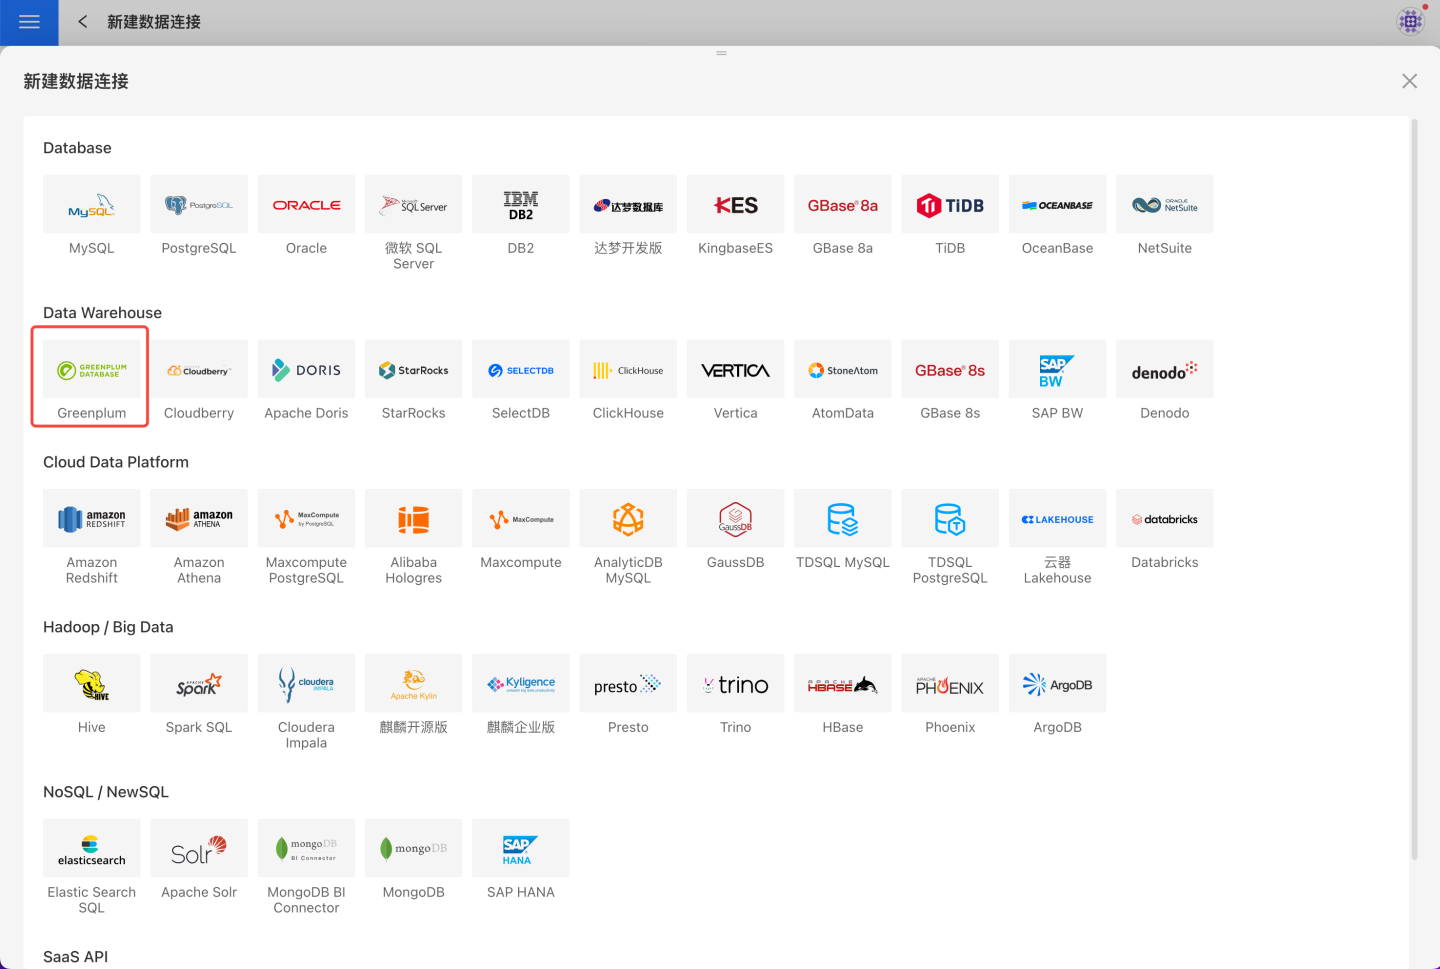Image resolution: width=1440 pixels, height=969 pixels.
Task: Open the hamburger menu
Action: pyautogui.click(x=29, y=22)
